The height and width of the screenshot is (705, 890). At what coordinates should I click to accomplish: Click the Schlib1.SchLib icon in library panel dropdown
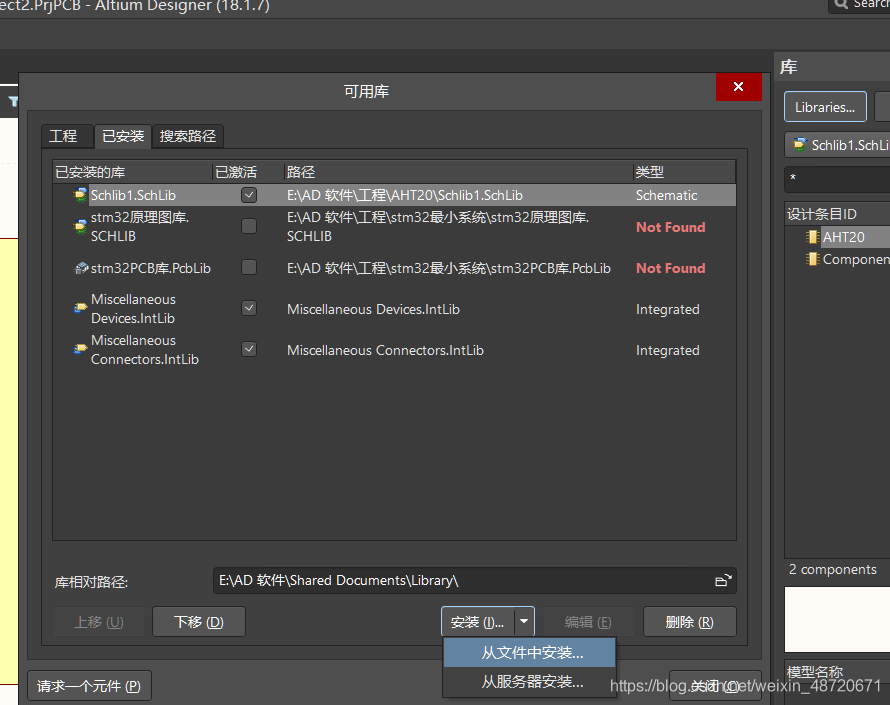pos(800,145)
